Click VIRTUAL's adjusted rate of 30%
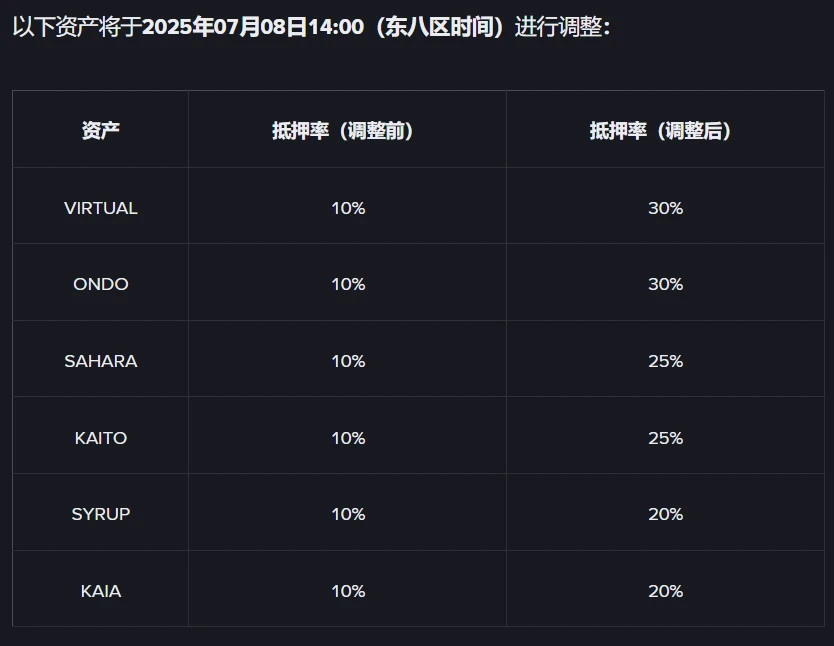Viewport: 834px width, 646px height. pos(665,208)
